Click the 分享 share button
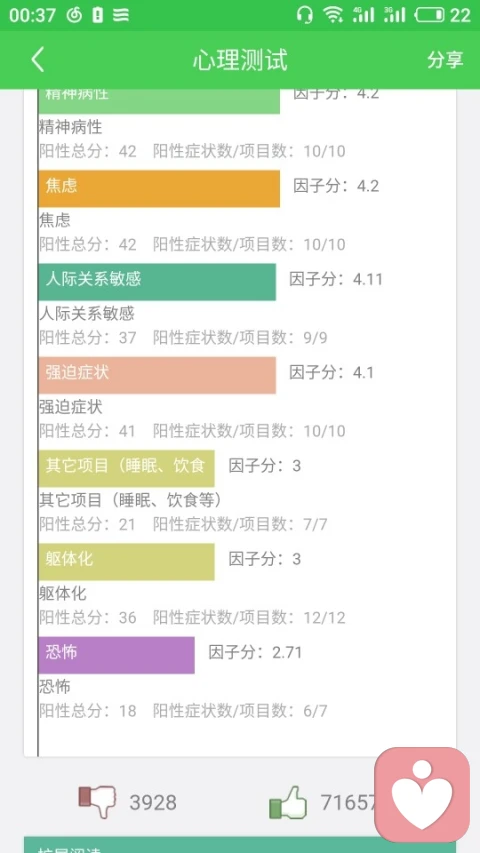The width and height of the screenshot is (480, 853). pyautogui.click(x=445, y=59)
